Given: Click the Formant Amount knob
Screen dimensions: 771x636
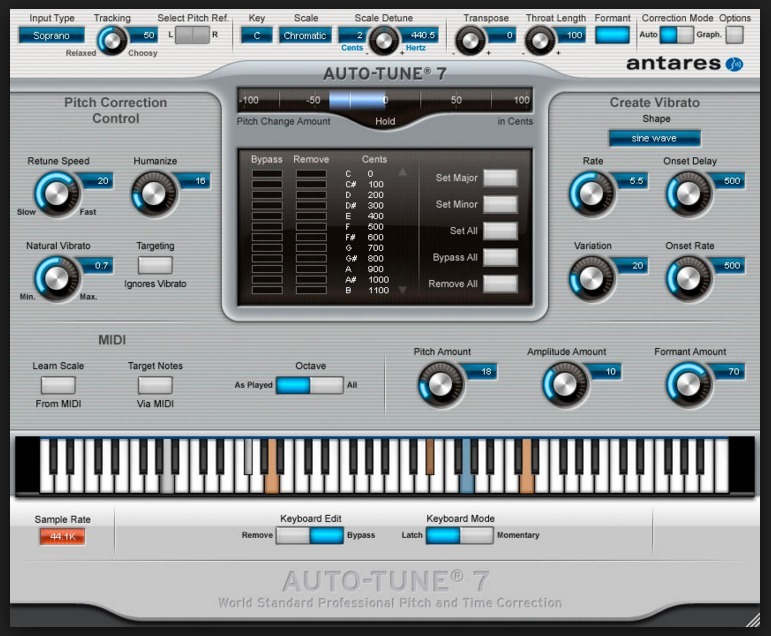Looking at the screenshot, I should 688,385.
